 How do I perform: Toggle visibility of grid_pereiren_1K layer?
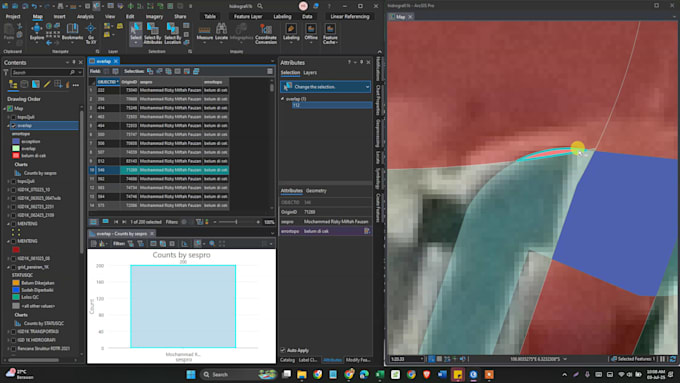(x=13, y=267)
